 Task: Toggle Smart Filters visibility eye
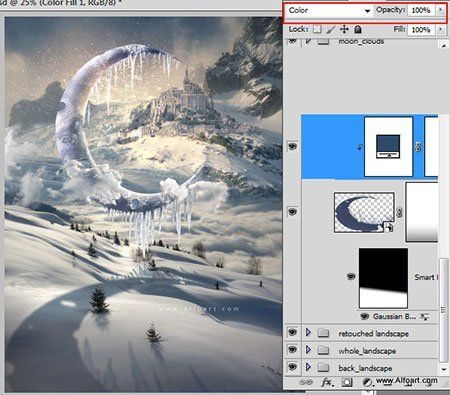click(351, 276)
